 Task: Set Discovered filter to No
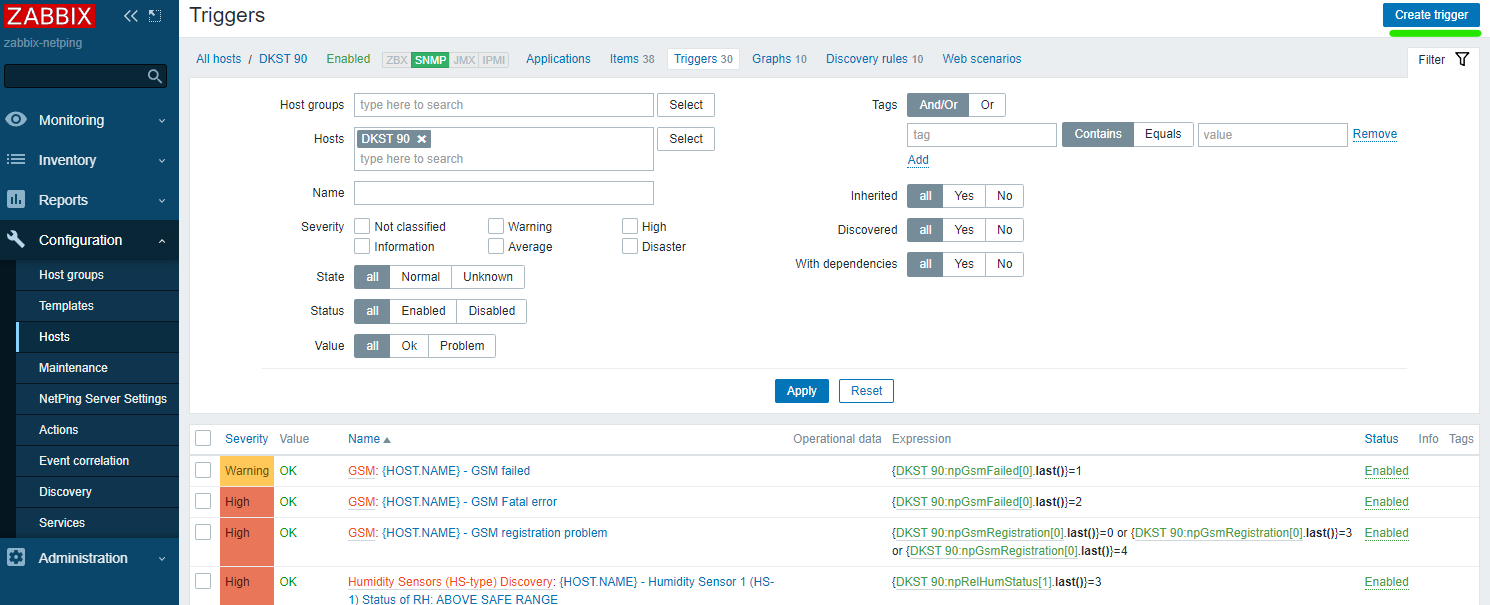coord(1004,230)
